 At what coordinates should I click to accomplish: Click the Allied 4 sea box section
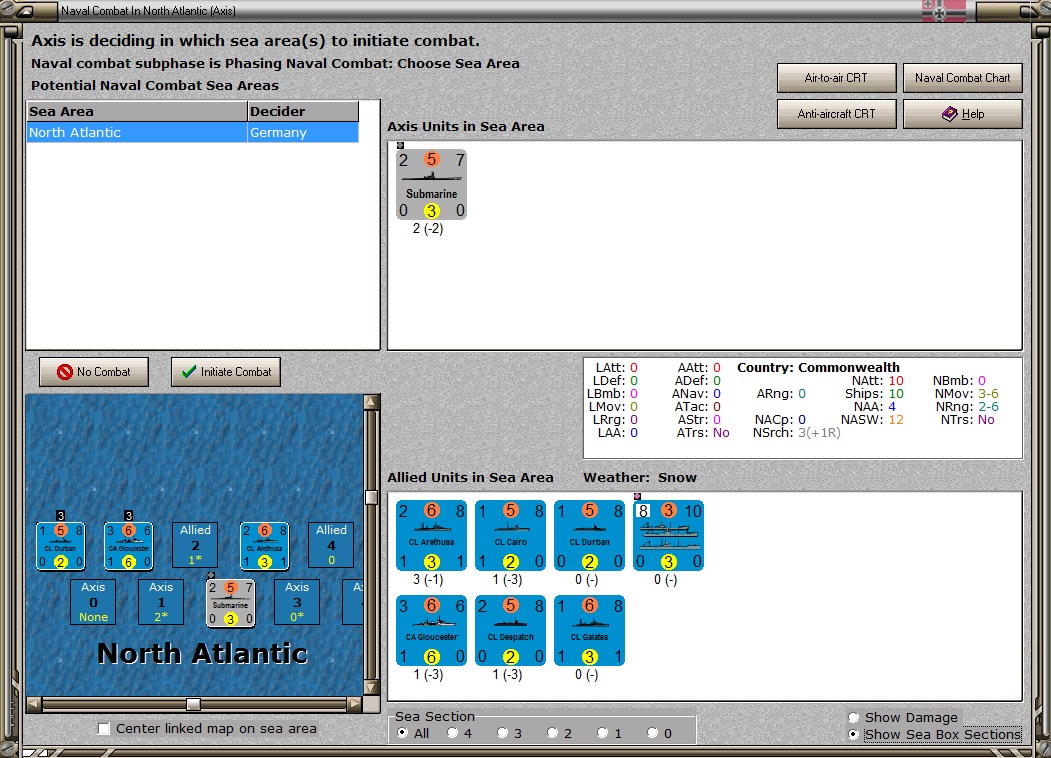coord(331,545)
